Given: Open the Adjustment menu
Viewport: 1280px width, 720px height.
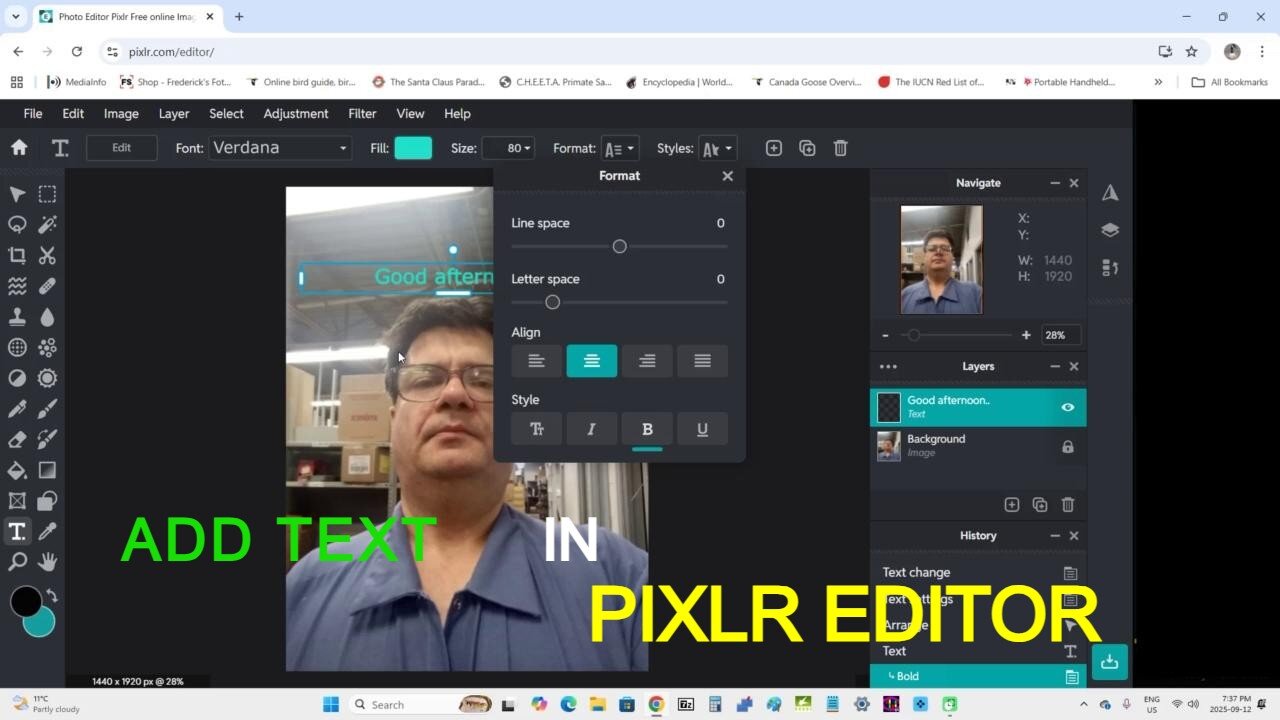Looking at the screenshot, I should point(296,114).
